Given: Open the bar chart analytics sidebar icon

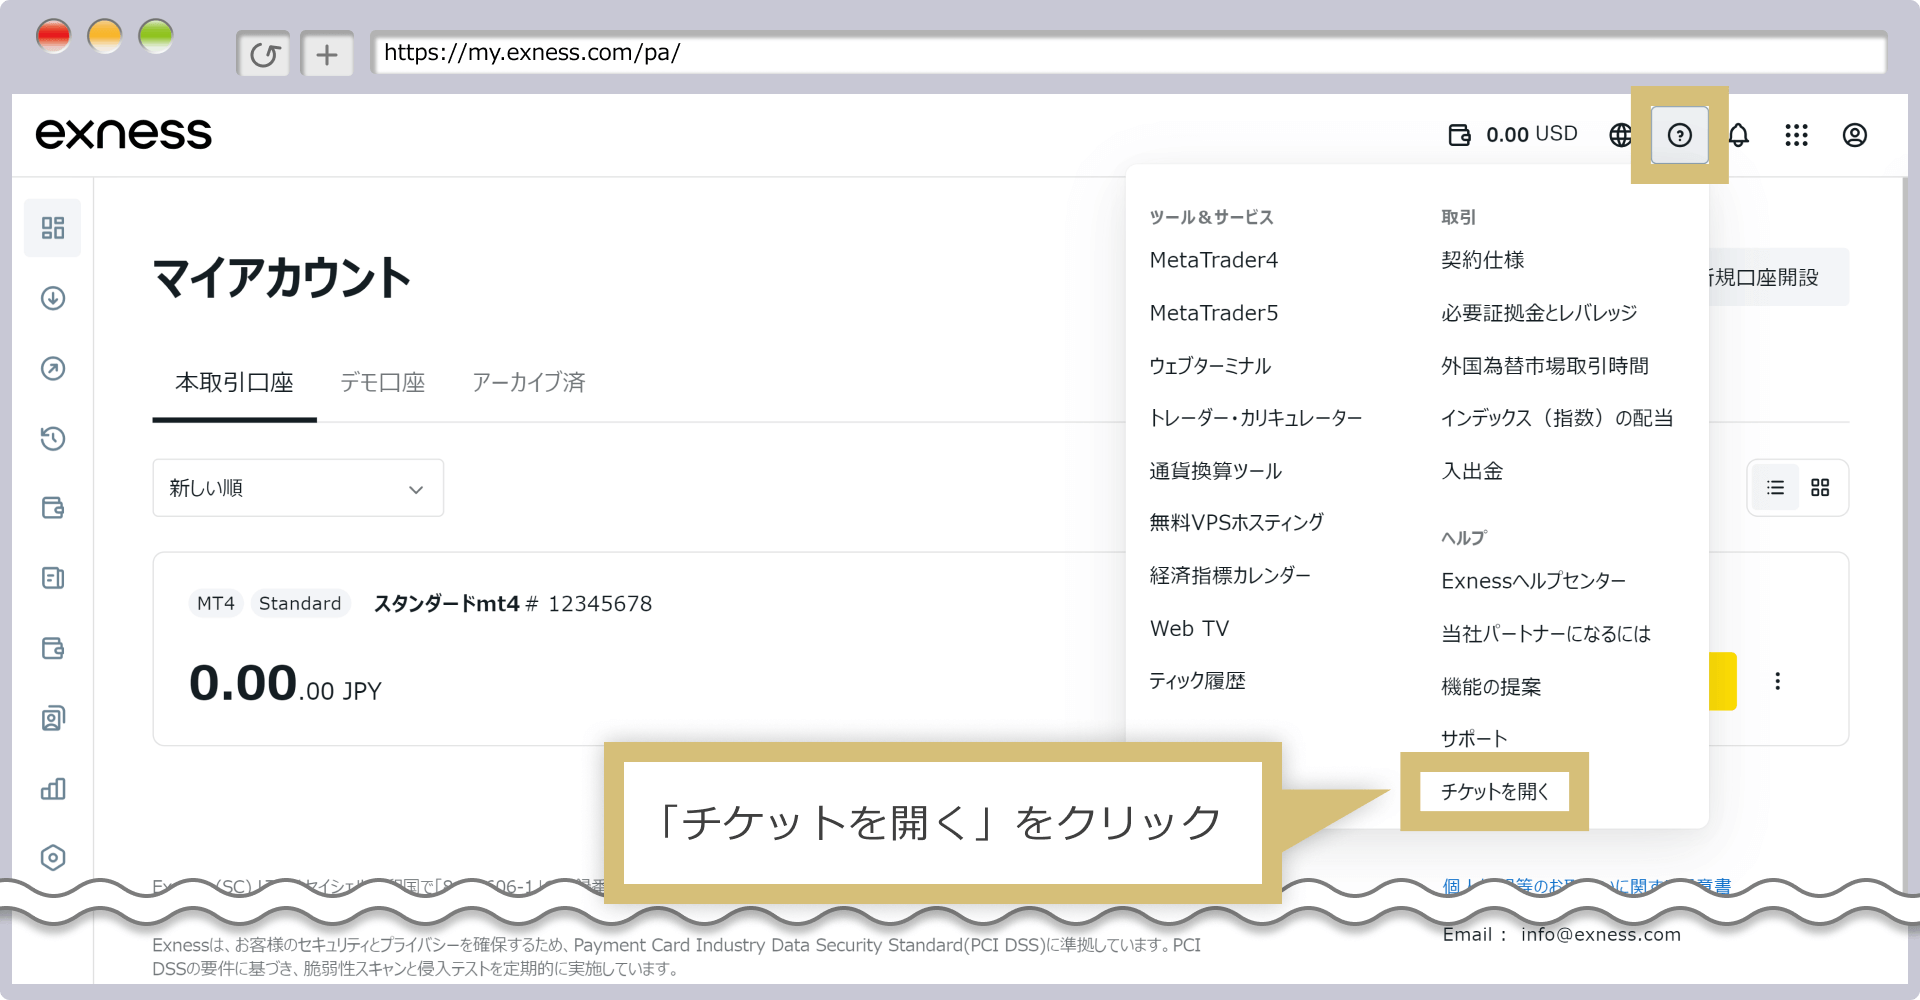Looking at the screenshot, I should pos(53,789).
